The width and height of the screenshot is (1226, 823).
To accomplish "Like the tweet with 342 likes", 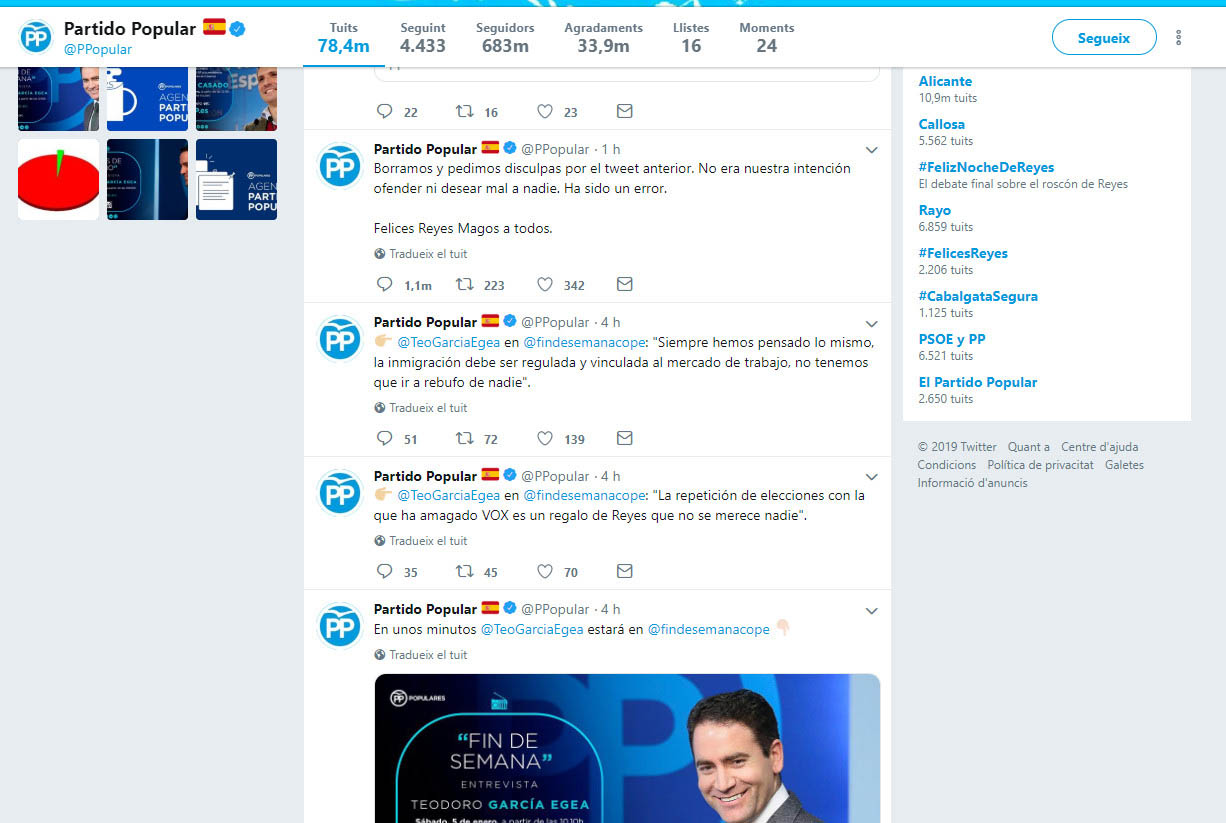I will [545, 285].
